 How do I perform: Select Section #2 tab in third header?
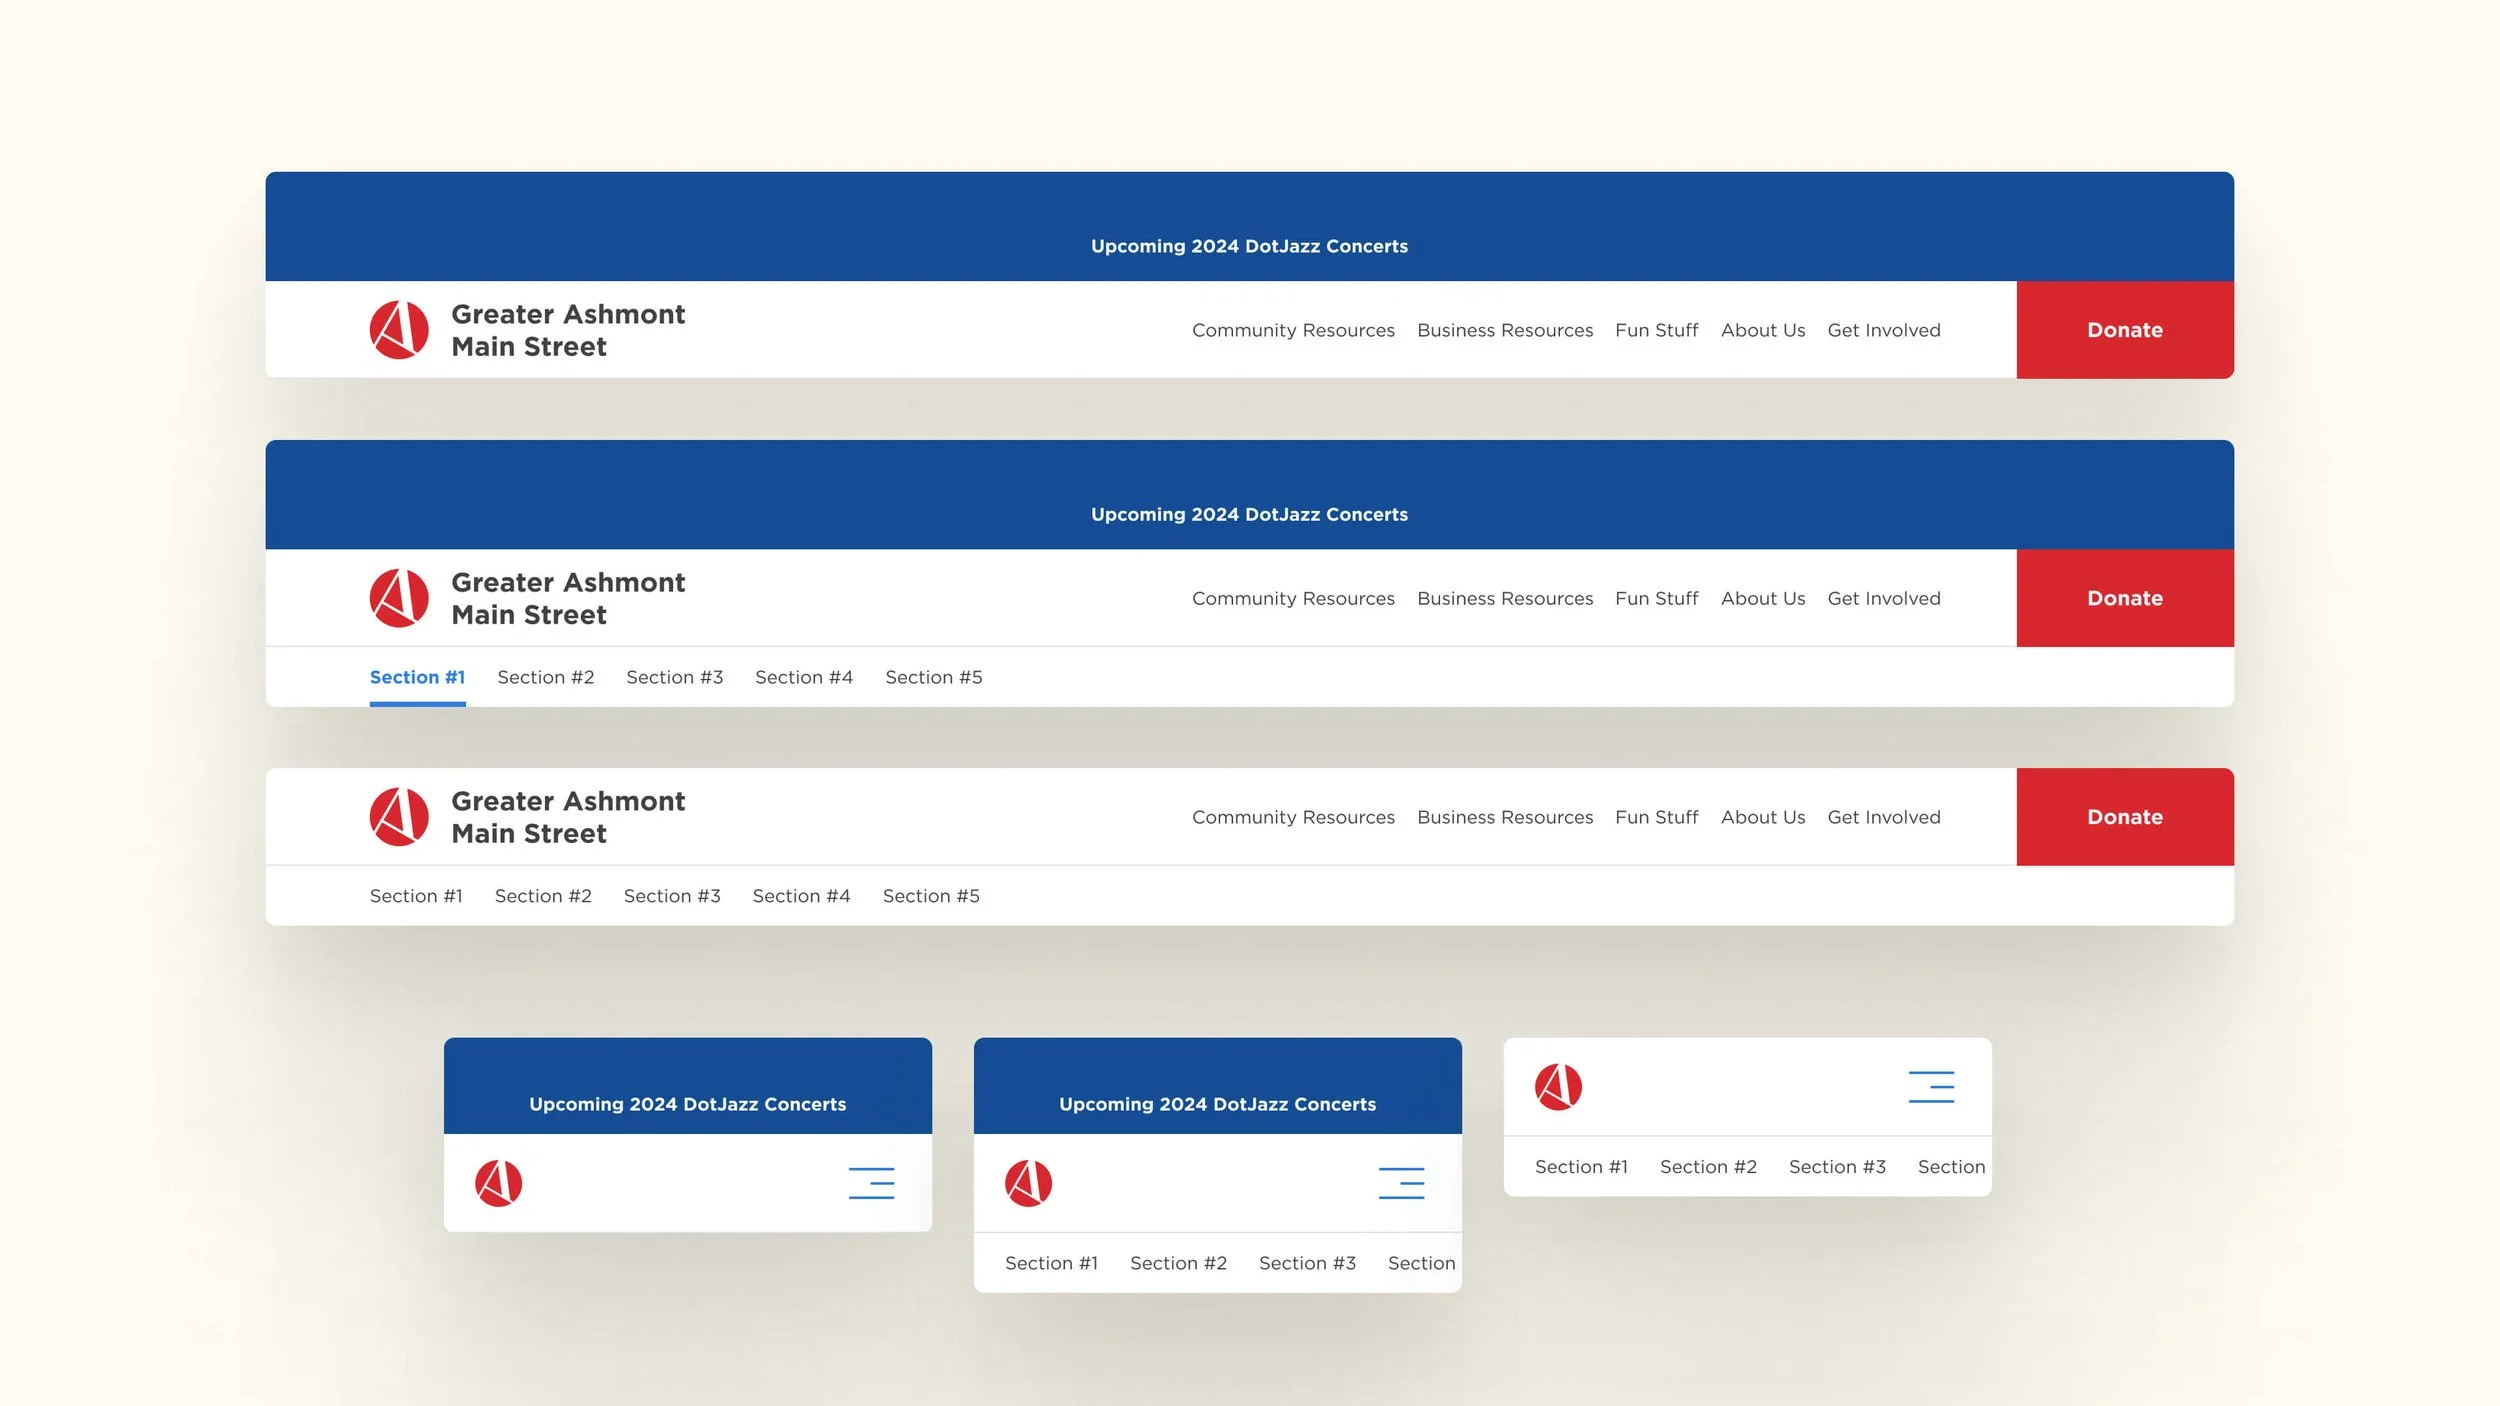(x=543, y=896)
